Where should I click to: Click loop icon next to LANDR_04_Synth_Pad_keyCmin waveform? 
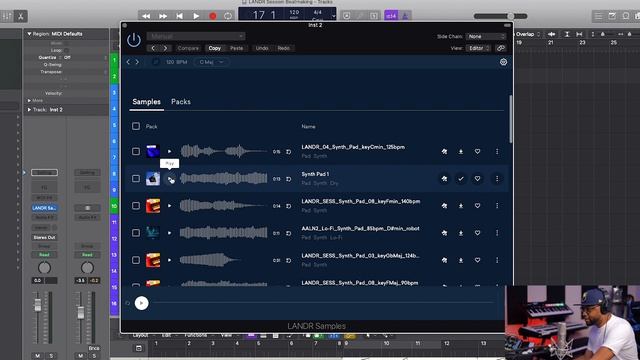pyautogui.click(x=289, y=152)
